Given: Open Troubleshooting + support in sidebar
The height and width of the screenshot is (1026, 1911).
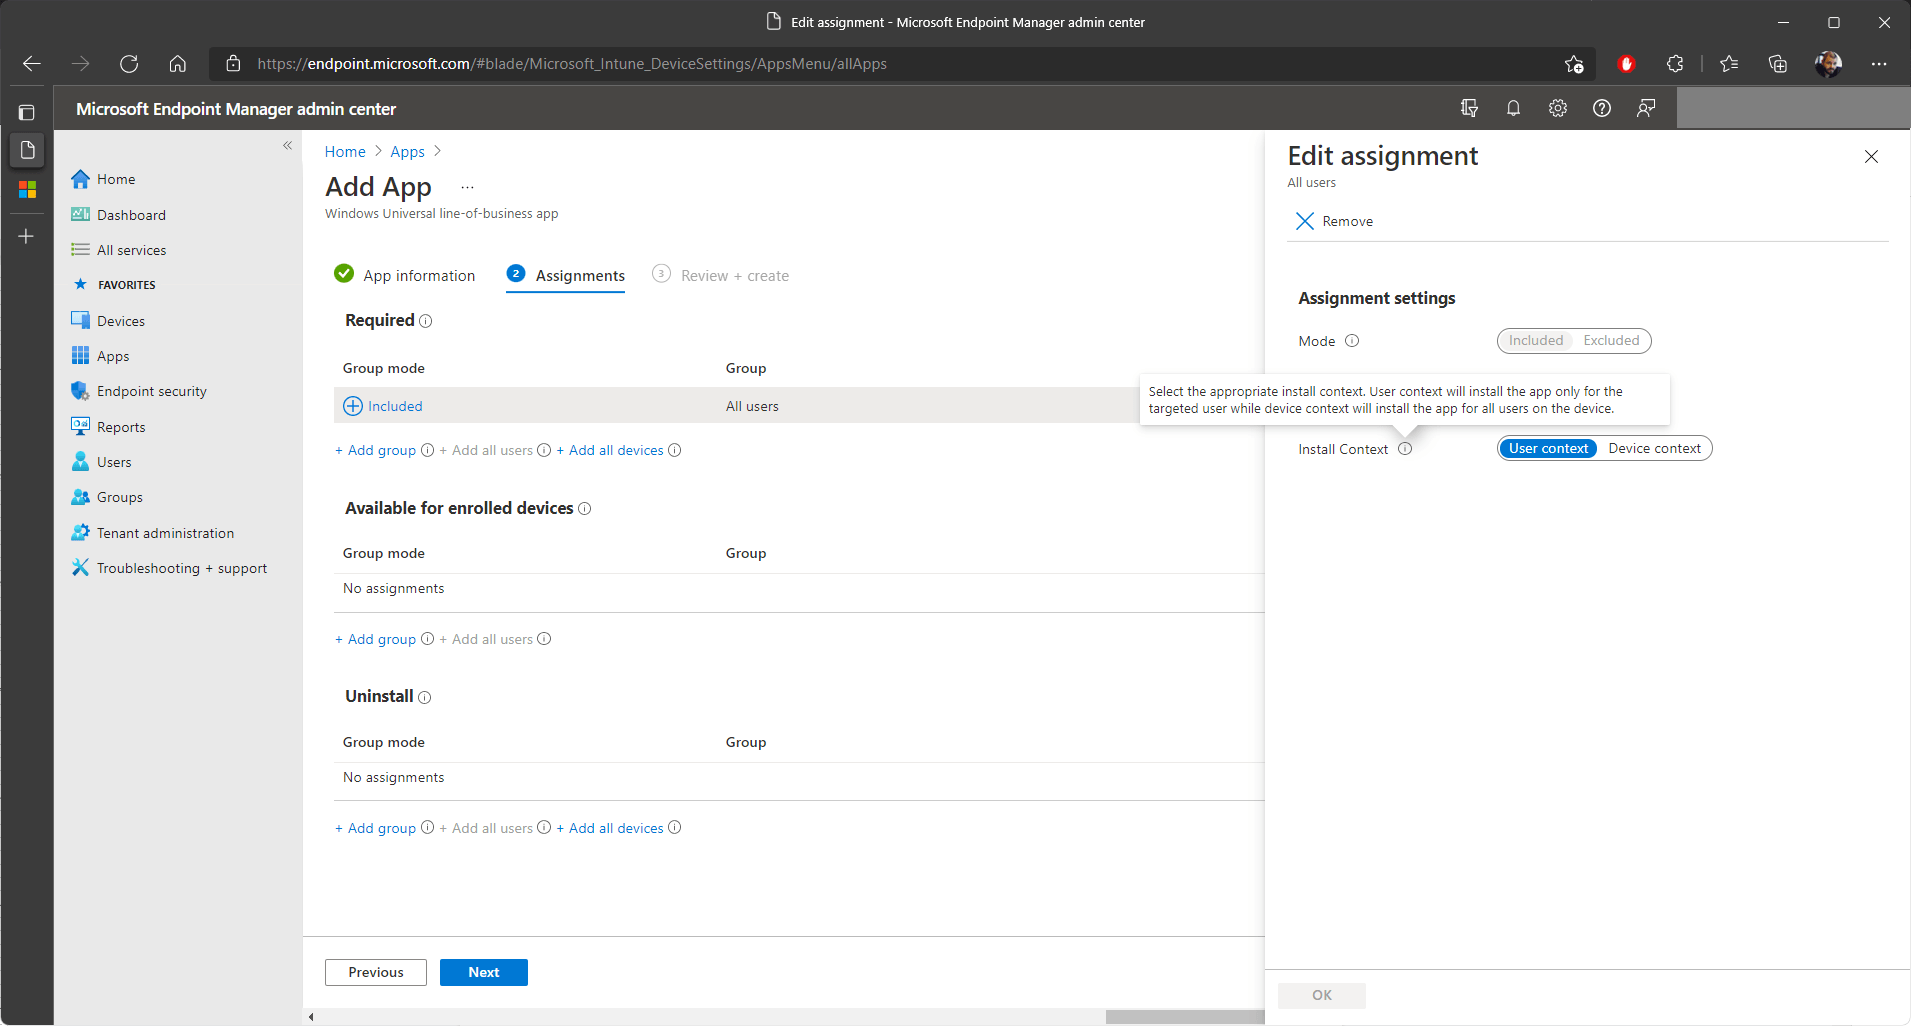Looking at the screenshot, I should click(181, 568).
